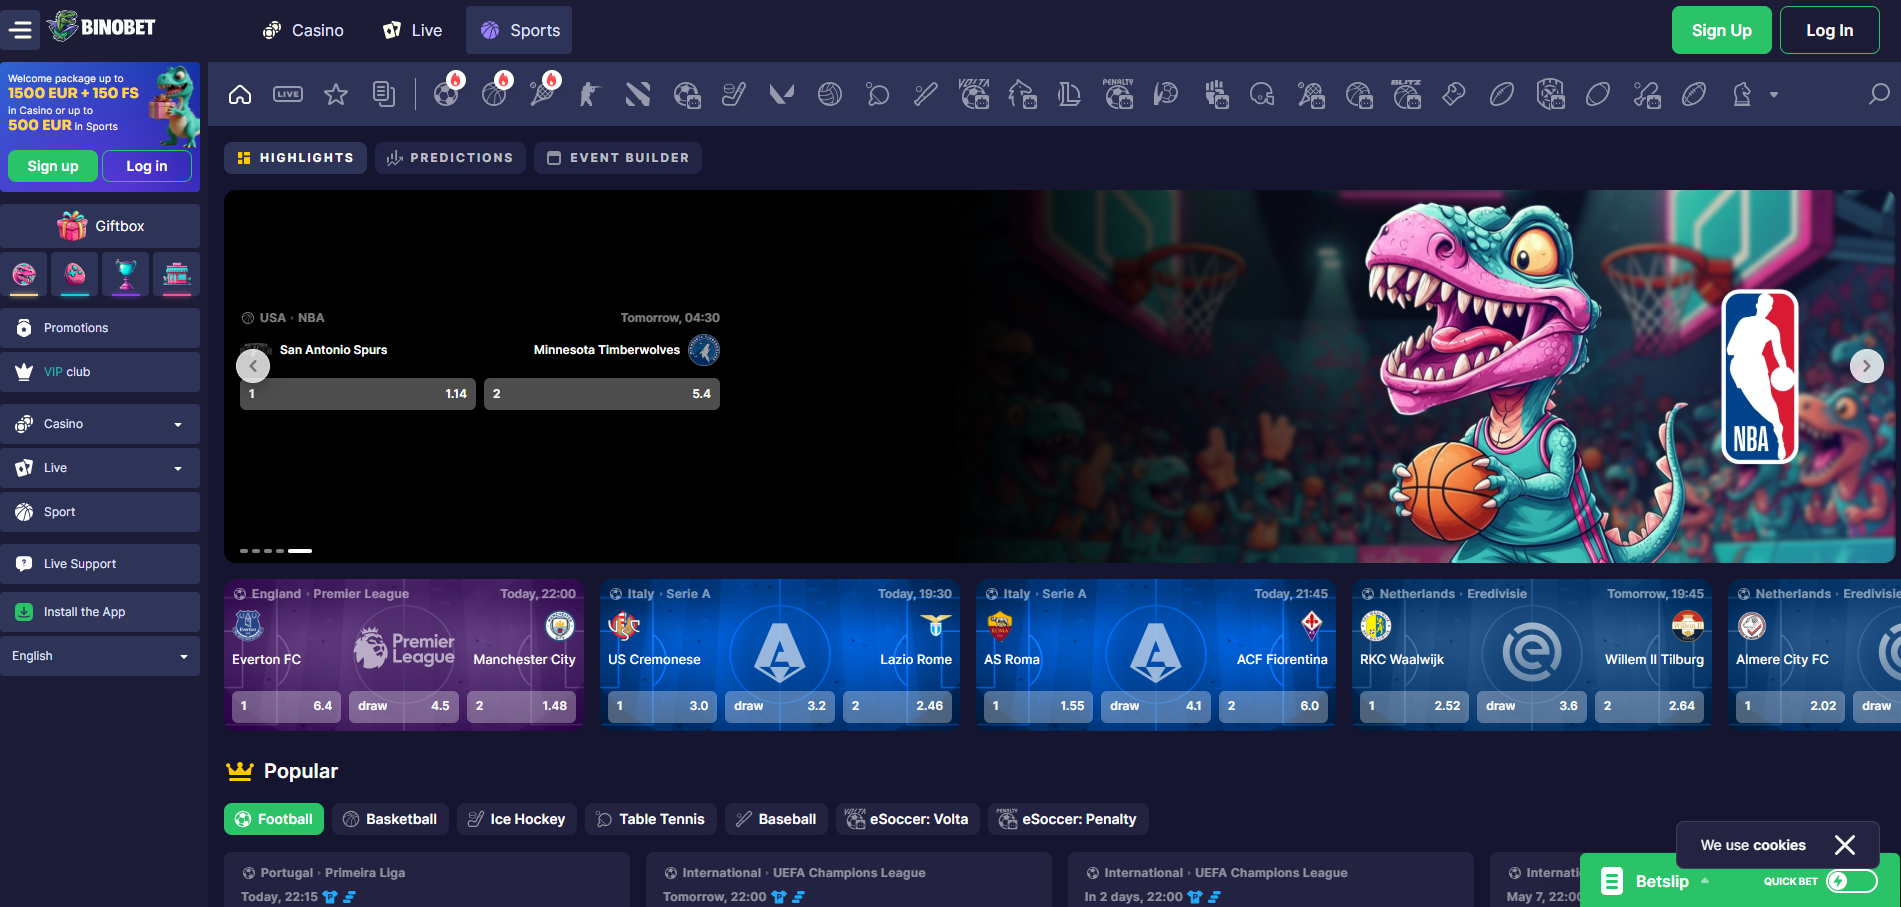Open the sportsbook search magnifier
Image resolution: width=1901 pixels, height=907 pixels.
(1879, 95)
